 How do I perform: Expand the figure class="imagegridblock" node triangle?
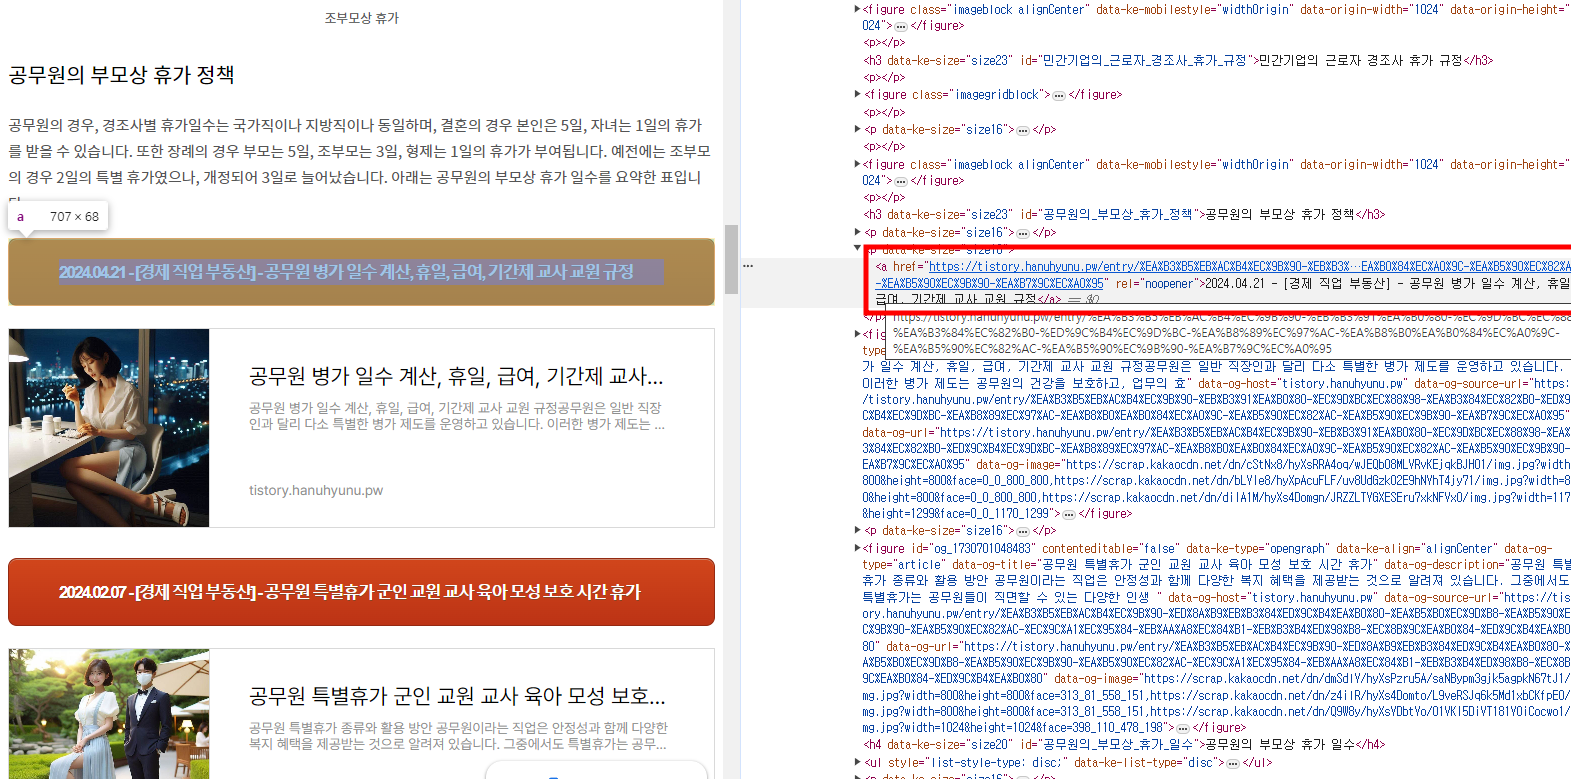[857, 94]
